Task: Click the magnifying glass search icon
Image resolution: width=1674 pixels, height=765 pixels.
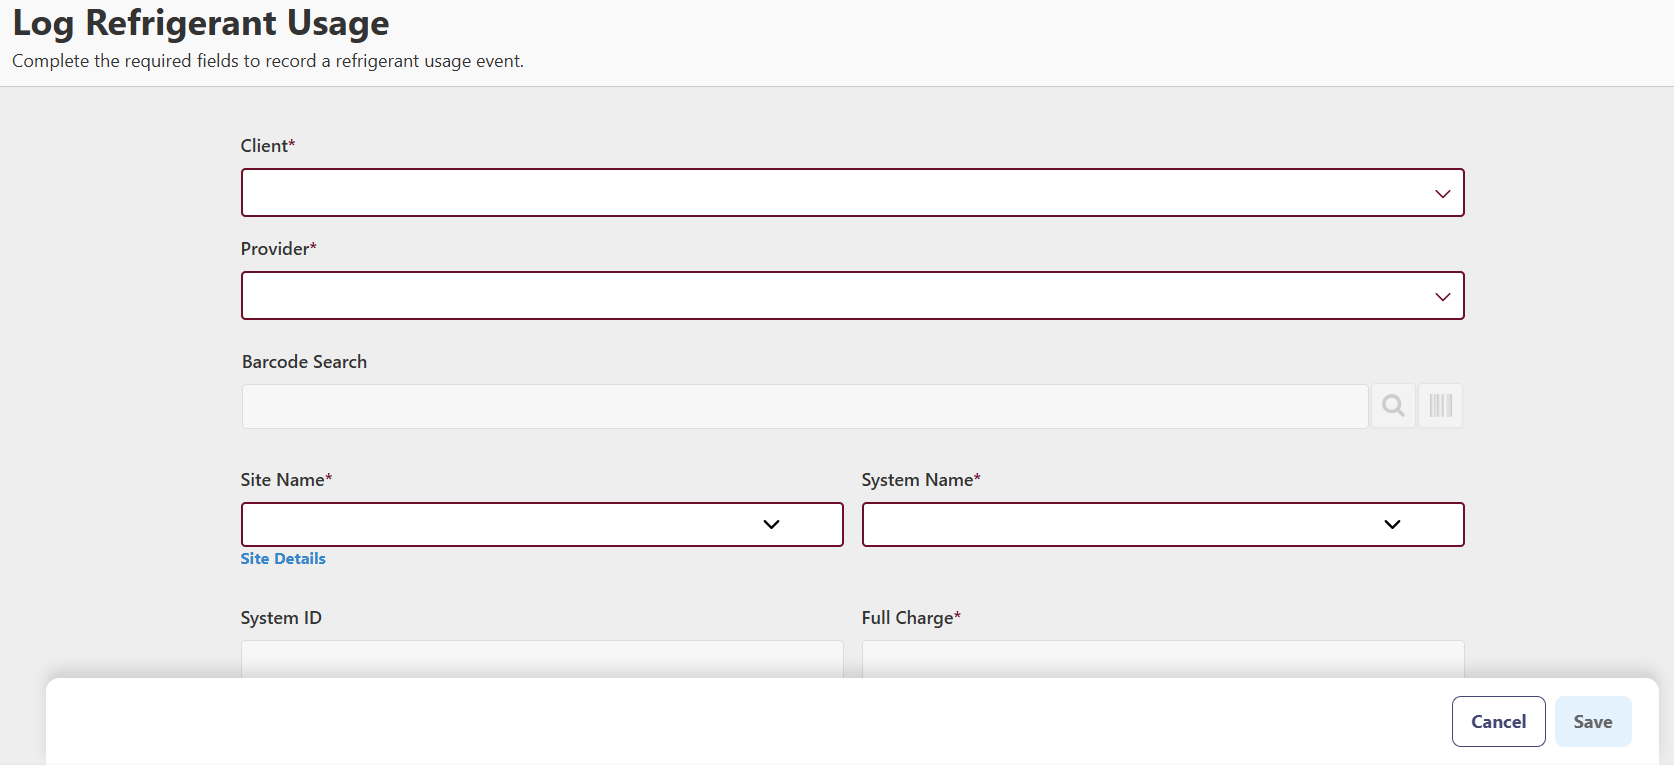Action: [1393, 406]
